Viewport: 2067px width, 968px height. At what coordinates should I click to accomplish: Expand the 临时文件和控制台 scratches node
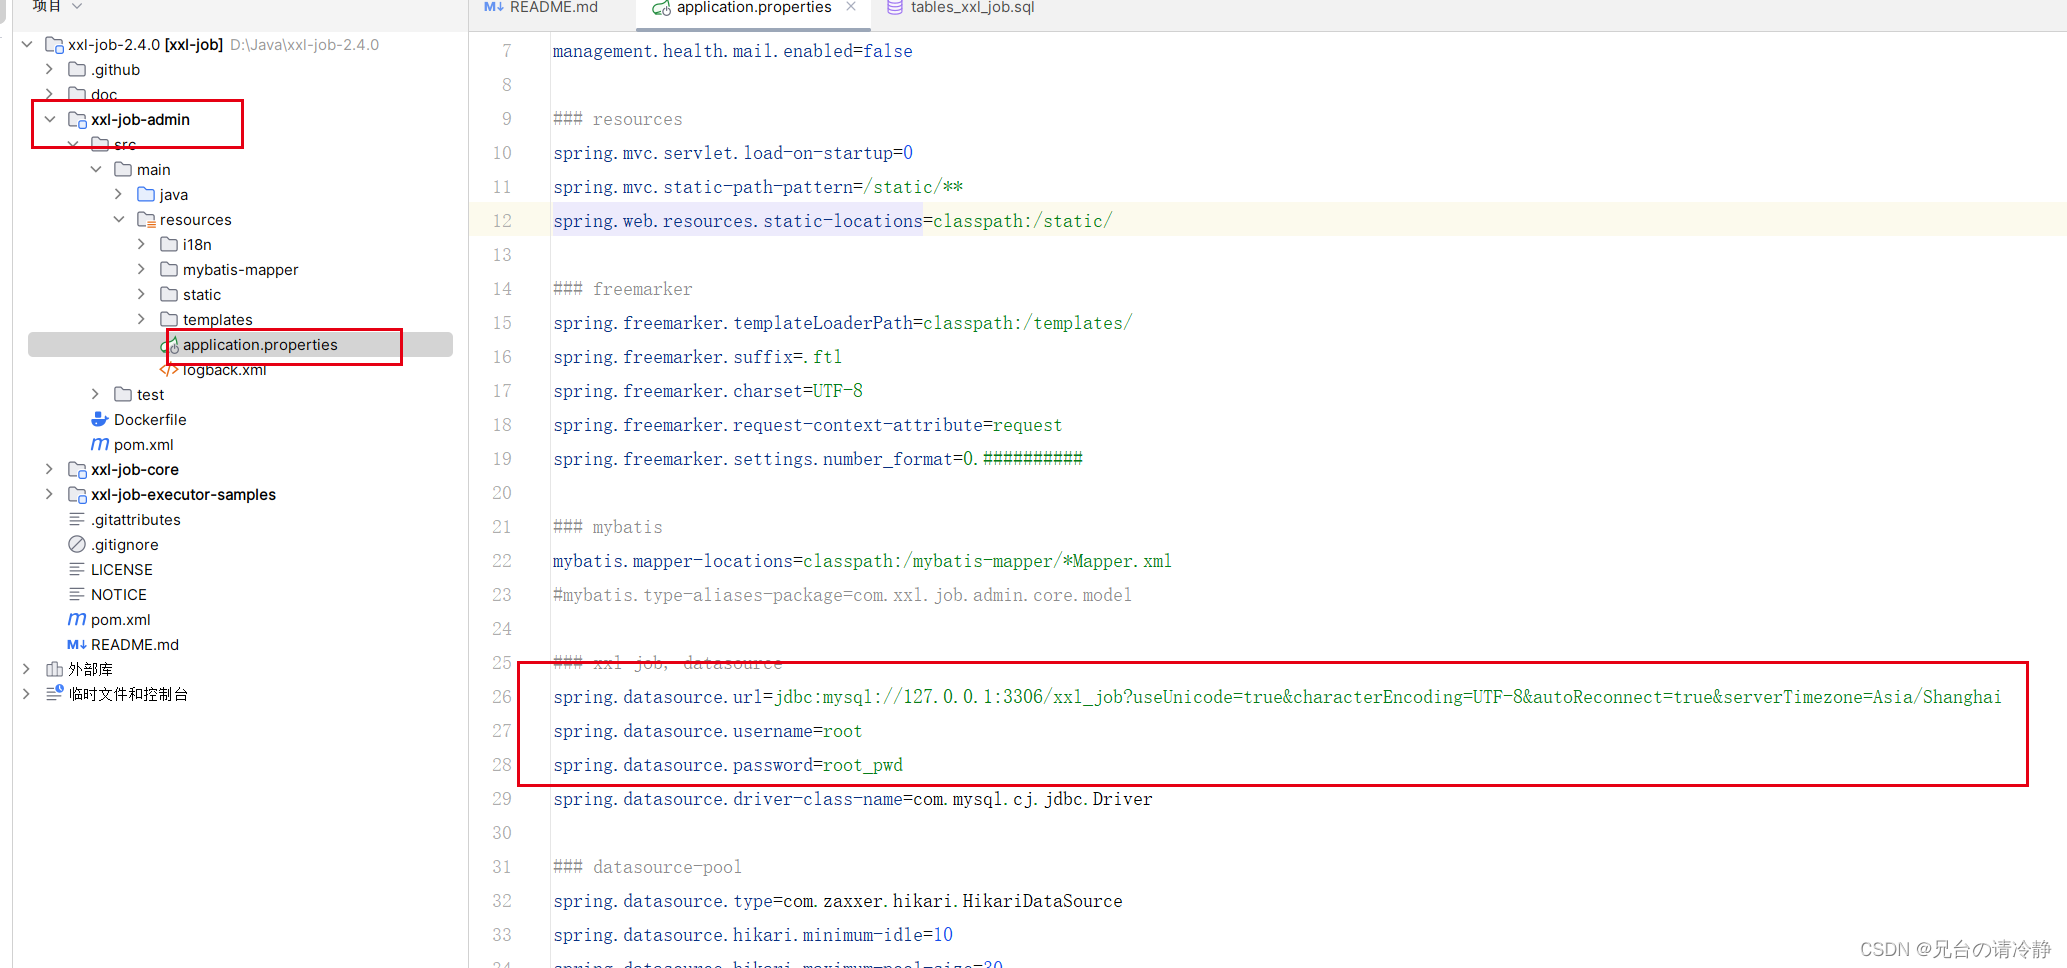[27, 694]
